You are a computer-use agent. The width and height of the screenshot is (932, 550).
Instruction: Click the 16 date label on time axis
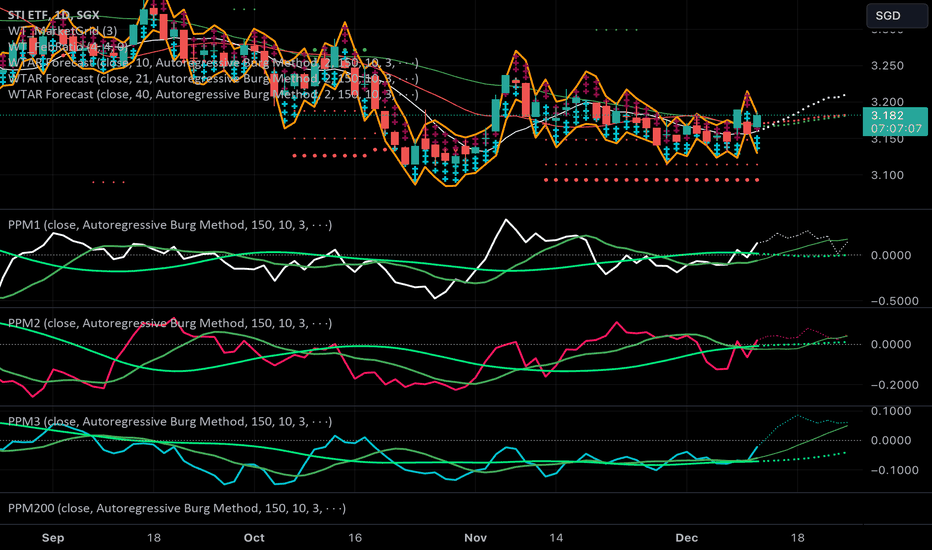click(x=355, y=538)
